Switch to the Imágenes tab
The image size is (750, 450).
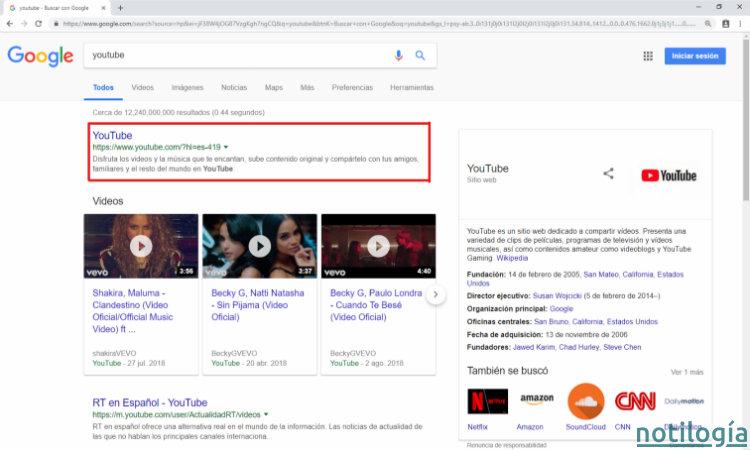188,88
